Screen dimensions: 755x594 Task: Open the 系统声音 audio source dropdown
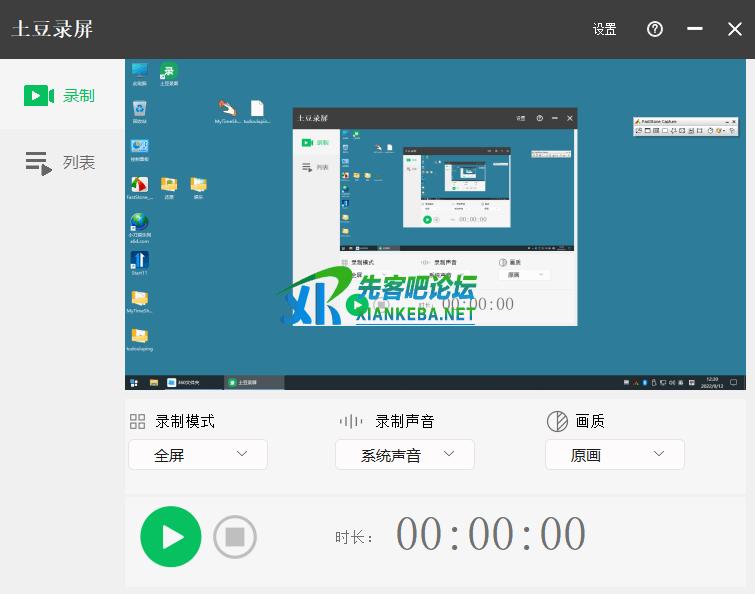[x=405, y=455]
